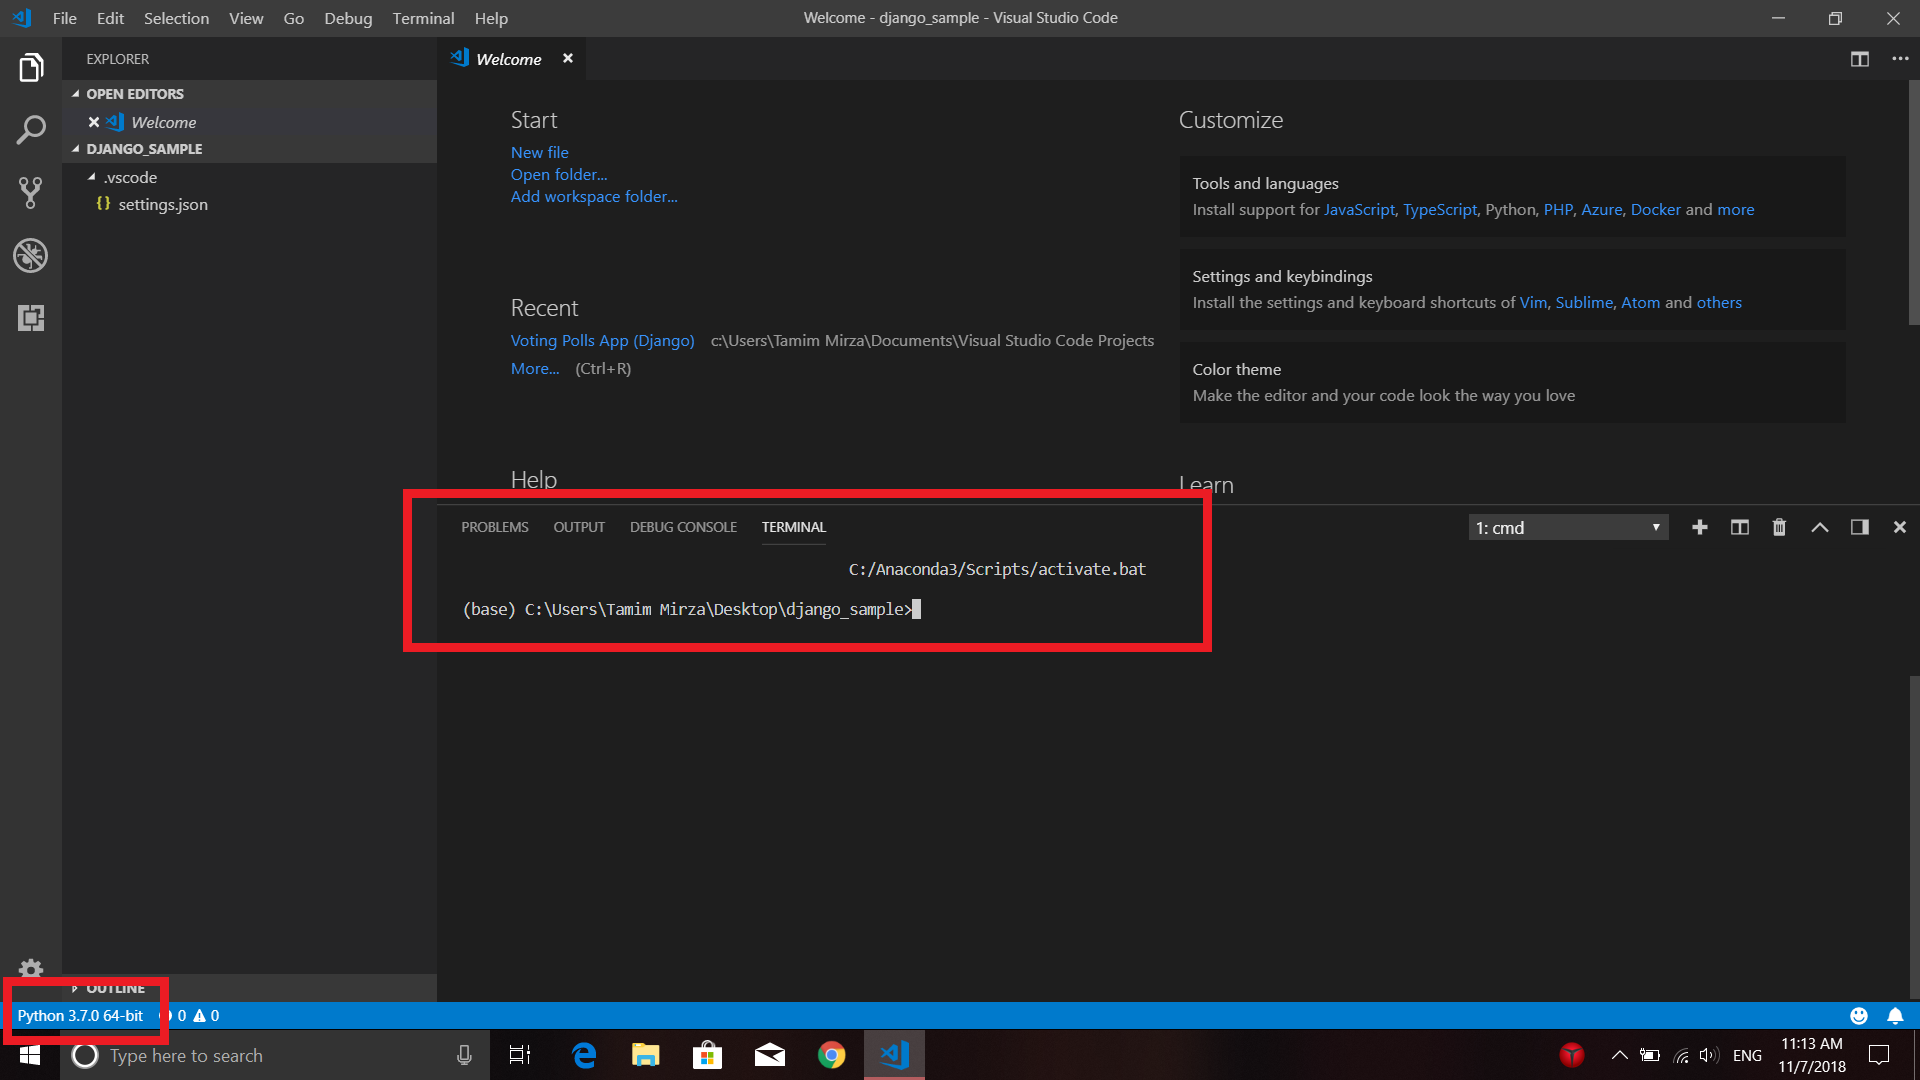The height and width of the screenshot is (1080, 1920).
Task: Open the Debug menu
Action: click(x=348, y=18)
